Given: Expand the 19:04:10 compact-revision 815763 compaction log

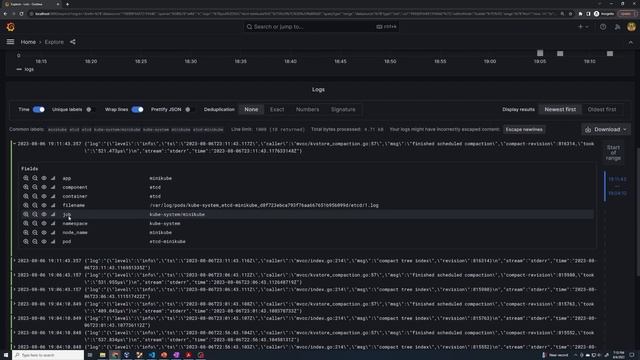Looking at the screenshot, I should (14, 304).
